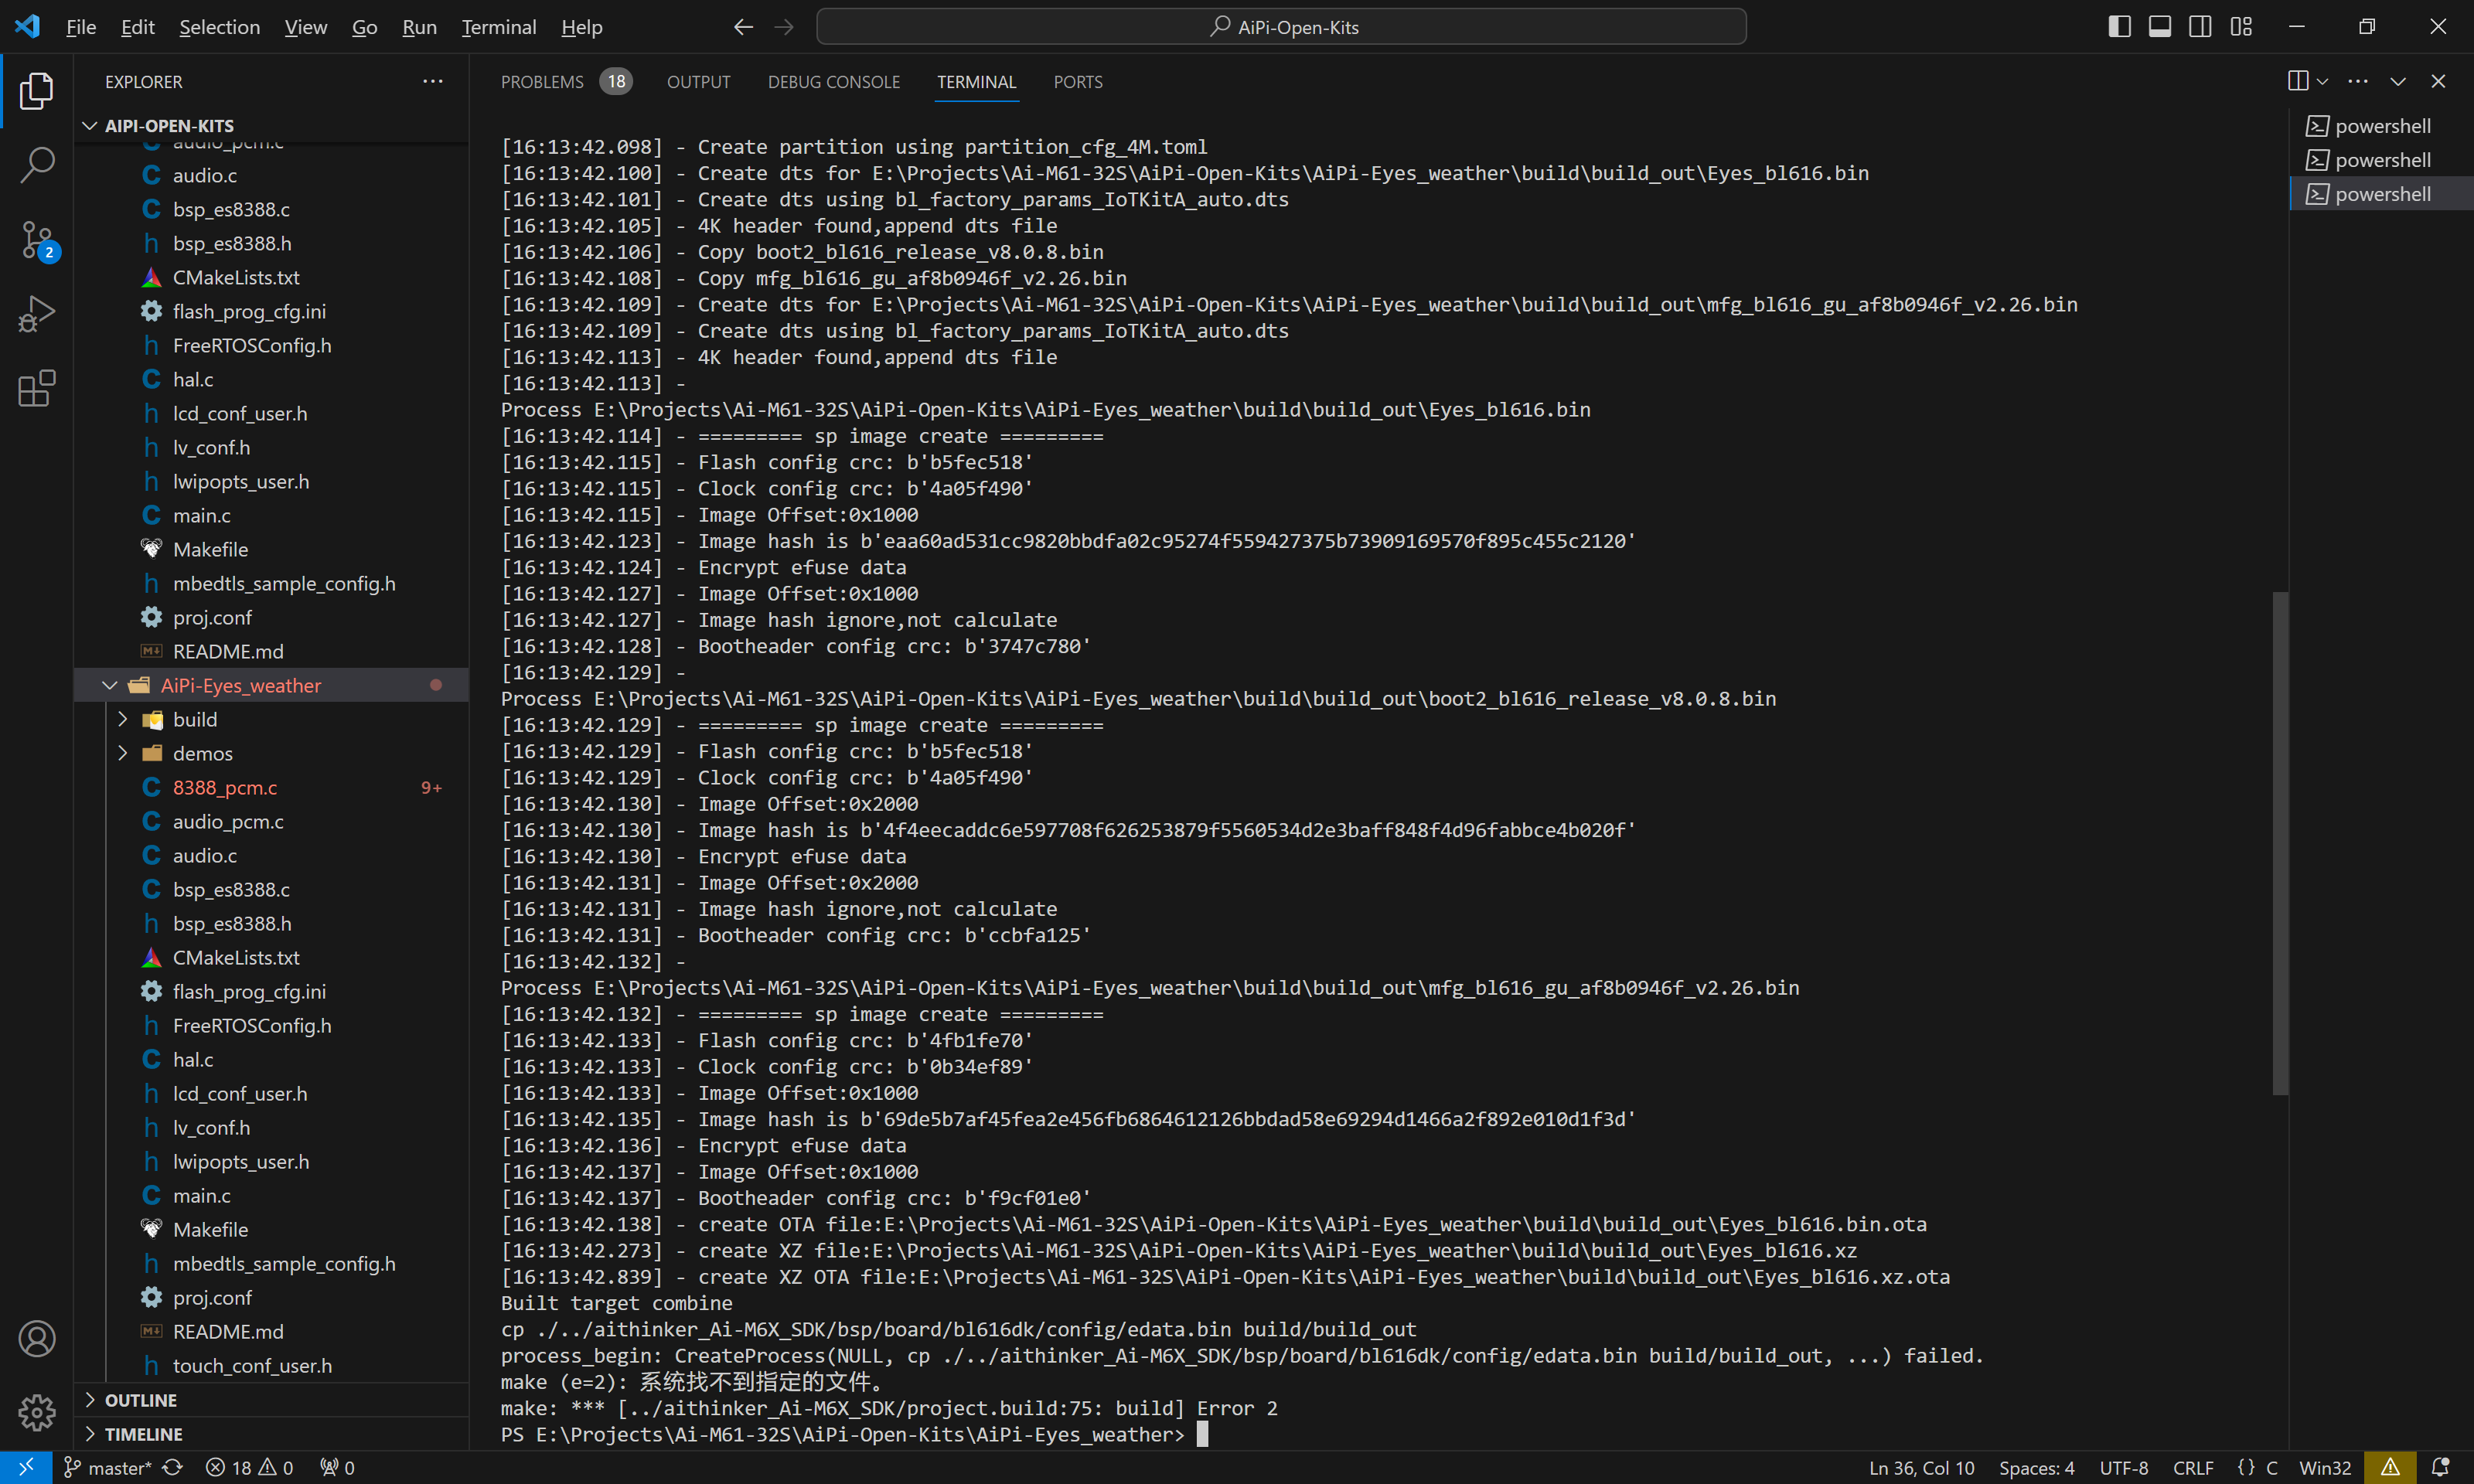This screenshot has width=2474, height=1484.
Task: Open the View menu
Action: click(x=305, y=27)
